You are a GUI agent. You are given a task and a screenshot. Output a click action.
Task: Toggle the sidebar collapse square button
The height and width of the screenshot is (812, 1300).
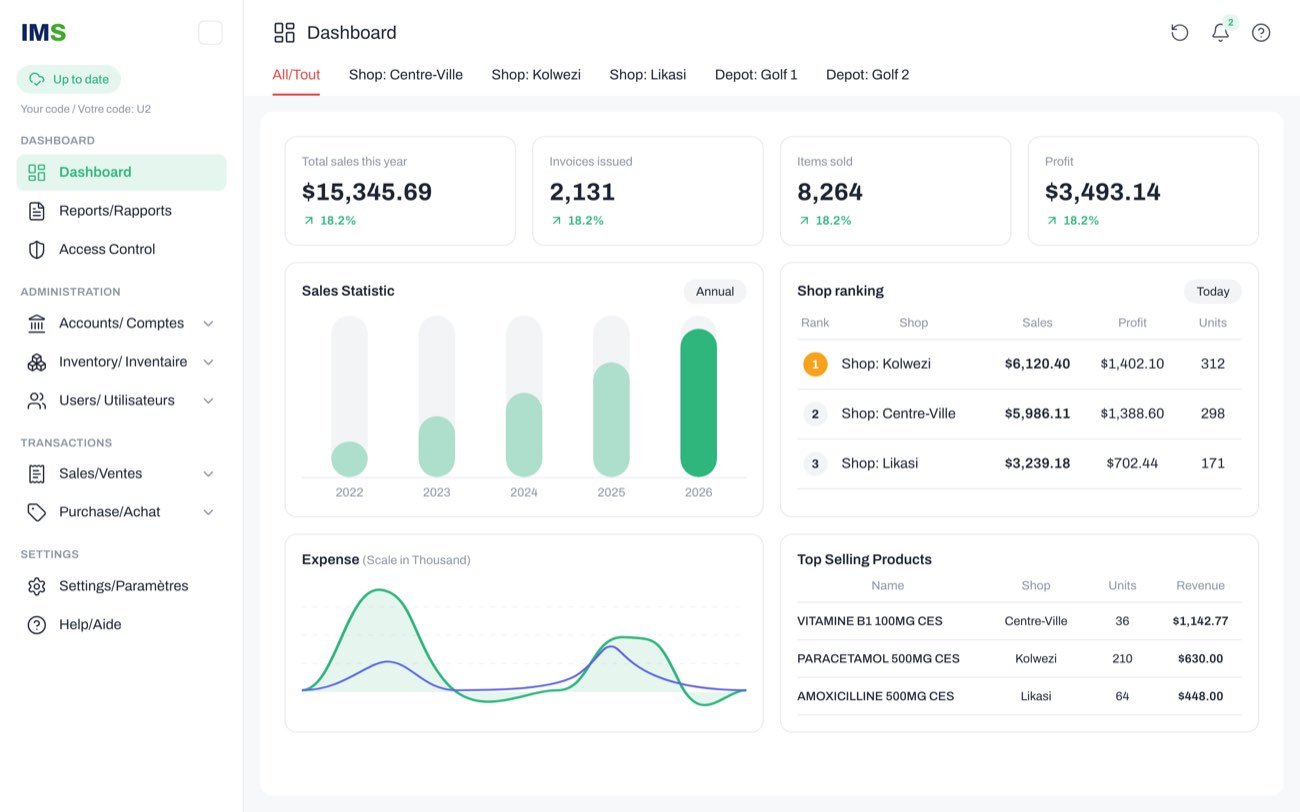[x=210, y=33]
